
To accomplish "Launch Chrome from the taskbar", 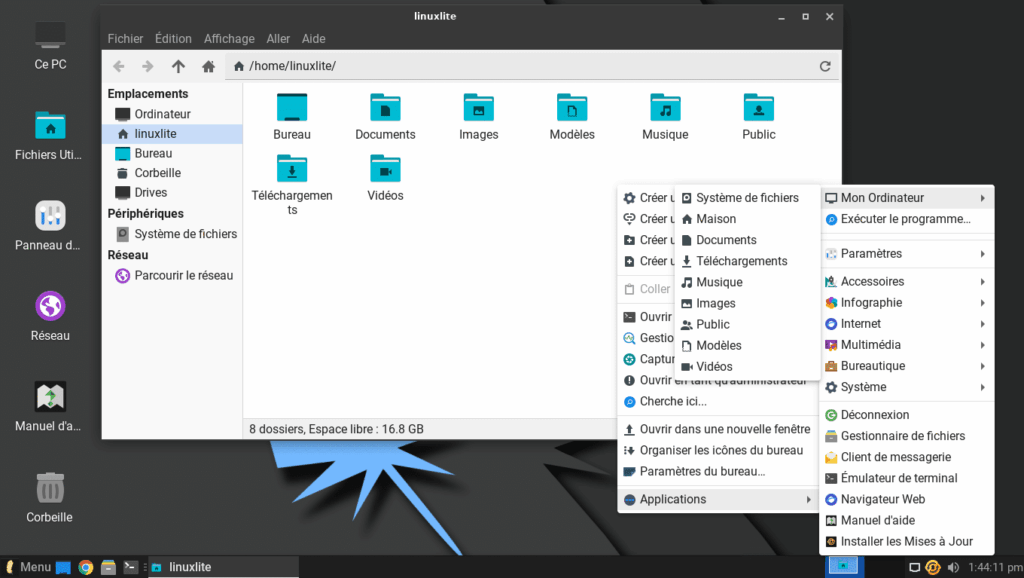I will tap(85, 566).
